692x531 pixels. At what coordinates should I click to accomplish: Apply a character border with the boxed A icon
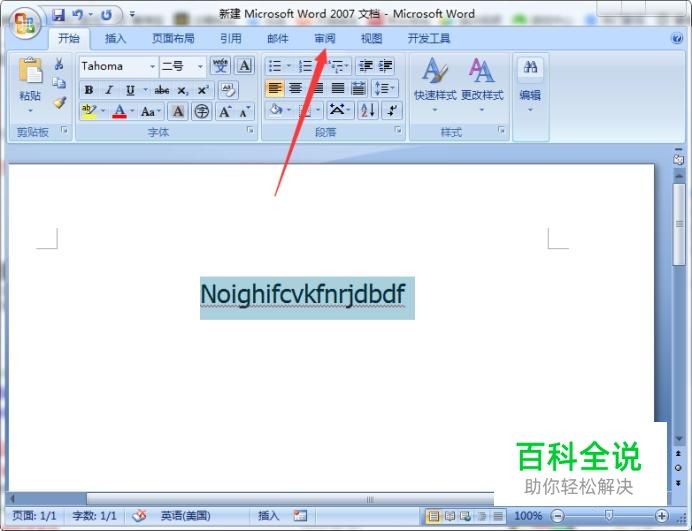pyautogui.click(x=245, y=66)
